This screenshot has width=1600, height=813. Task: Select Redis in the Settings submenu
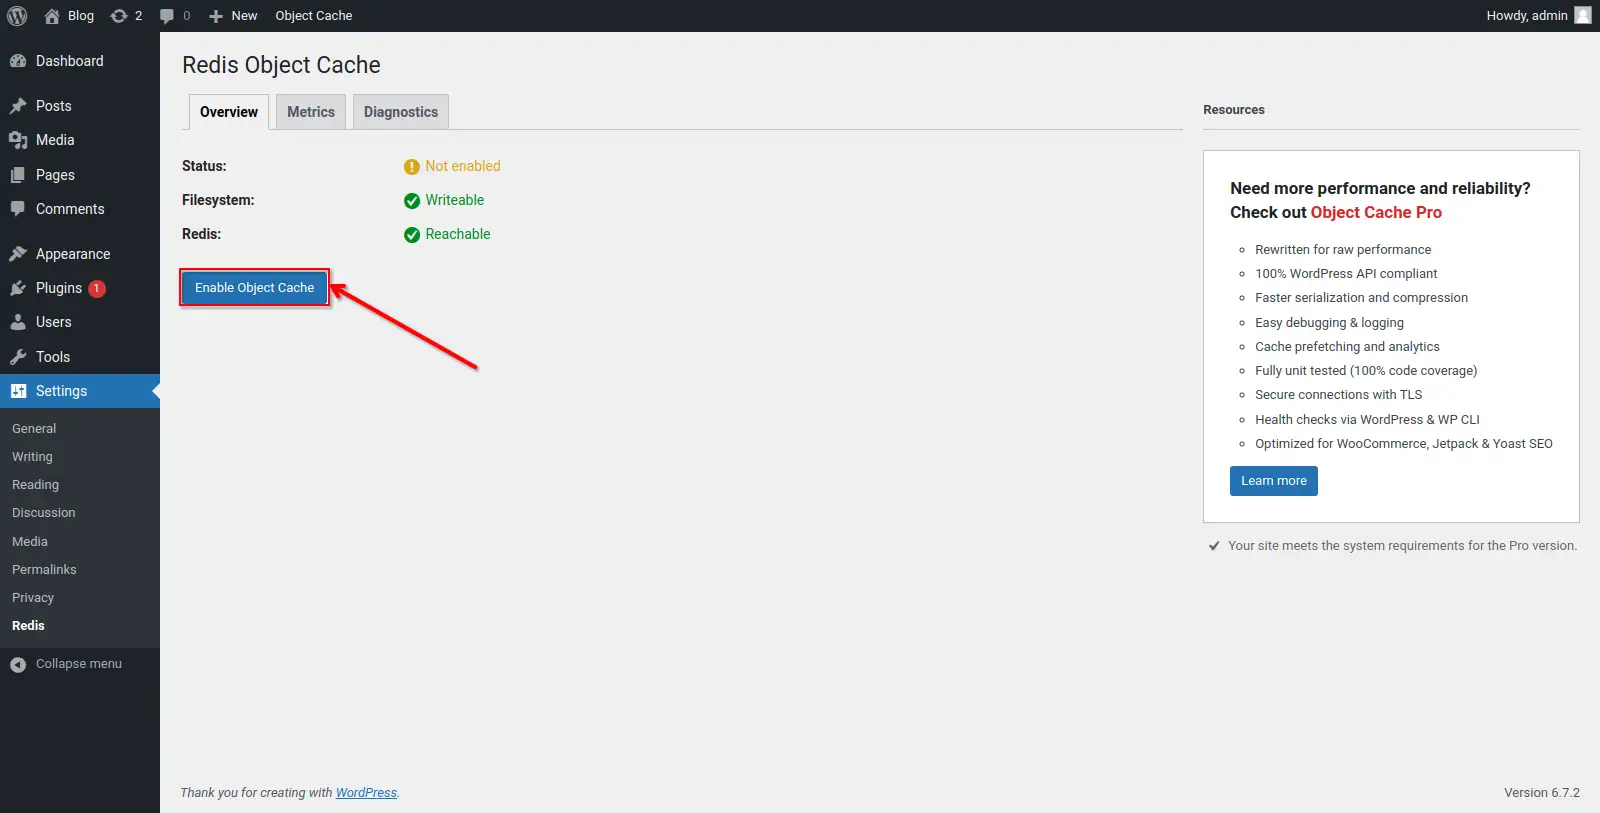28,625
